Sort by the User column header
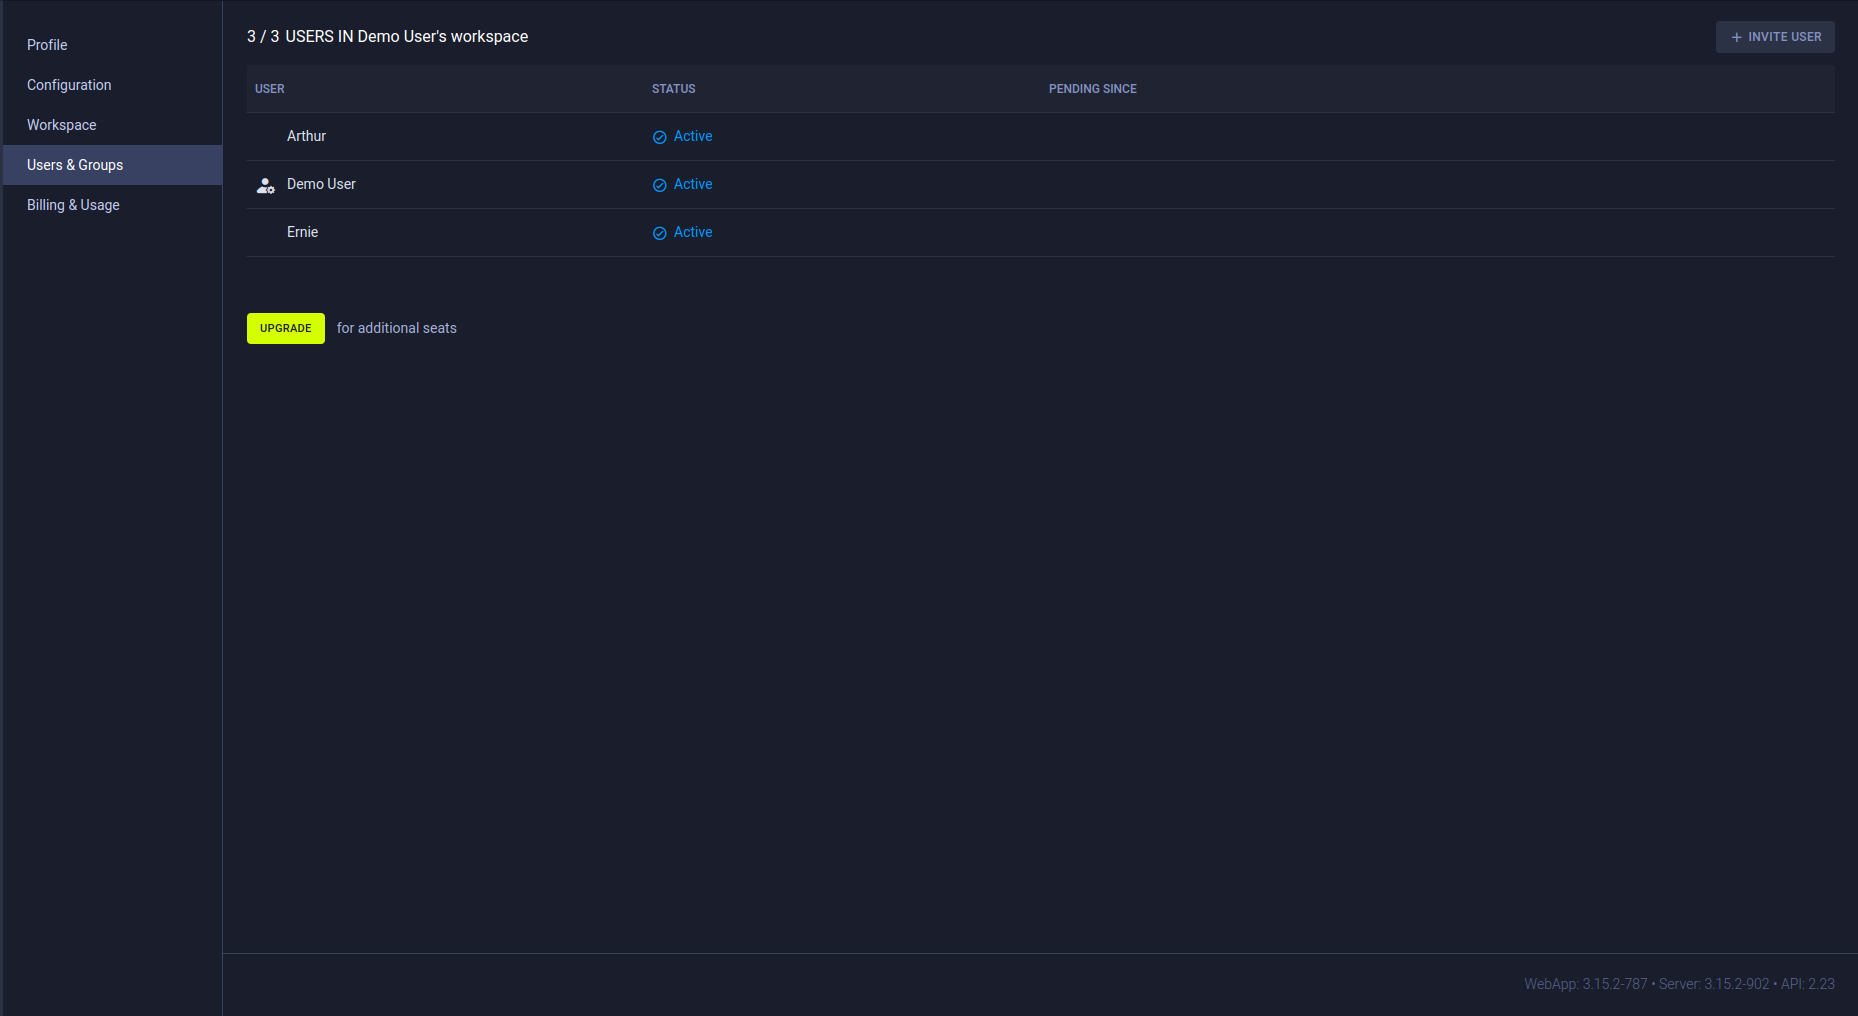1858x1016 pixels. (x=270, y=89)
